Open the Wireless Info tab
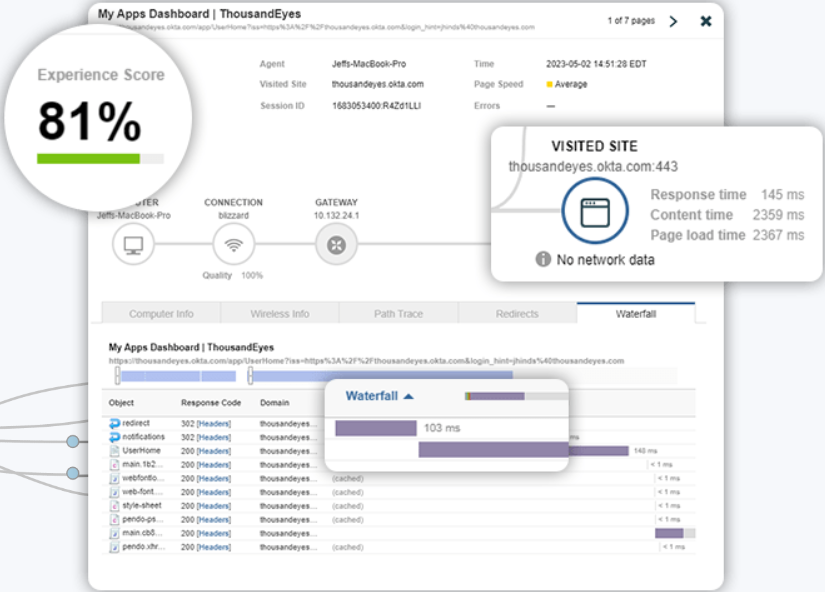 point(280,314)
